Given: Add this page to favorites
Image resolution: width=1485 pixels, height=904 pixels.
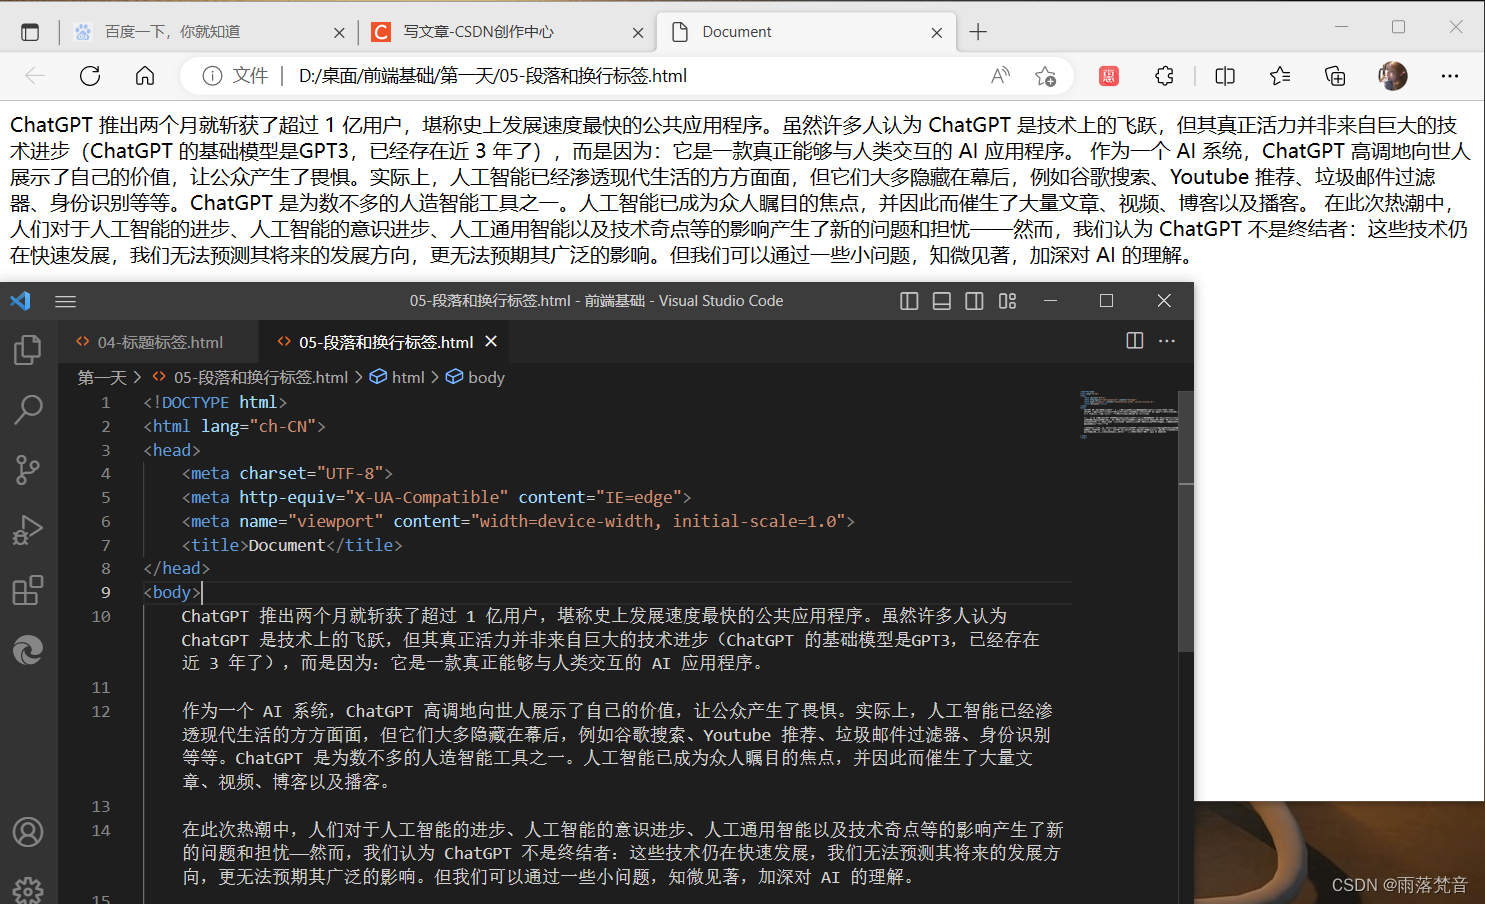Looking at the screenshot, I should 1045,76.
